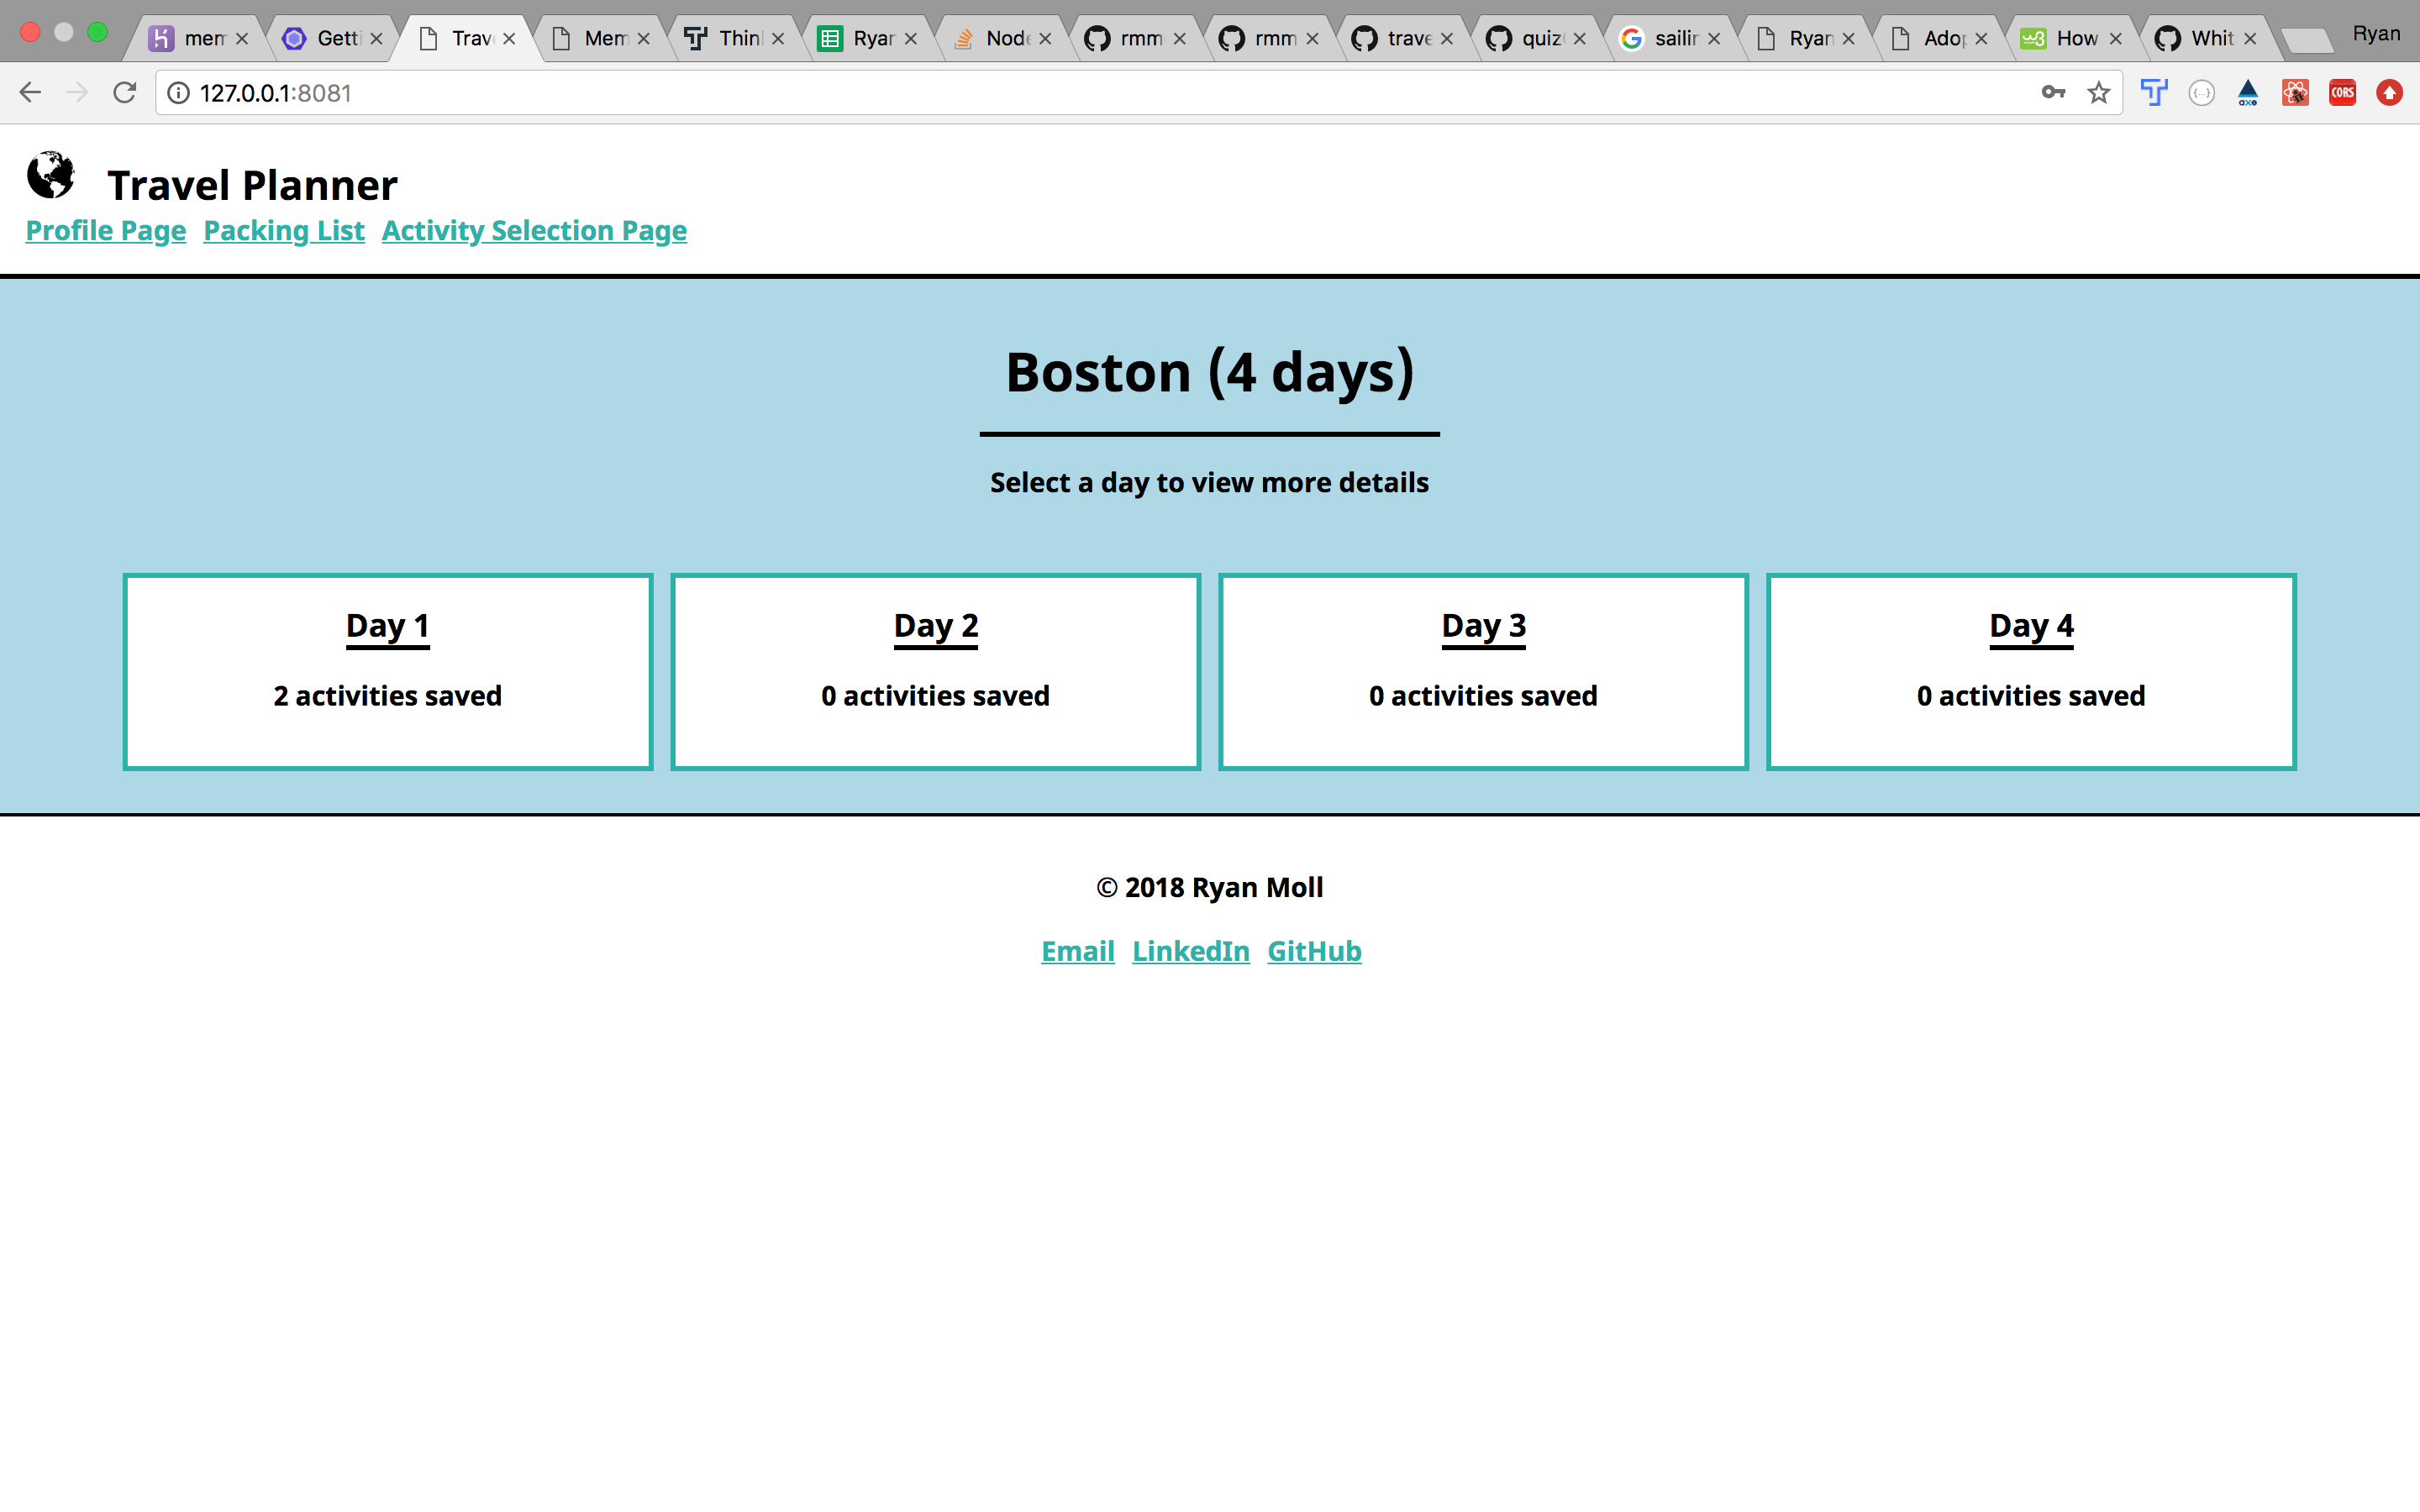The image size is (2420, 1512).
Task: Switch to the 'sailir' Google tab
Action: click(1671, 38)
